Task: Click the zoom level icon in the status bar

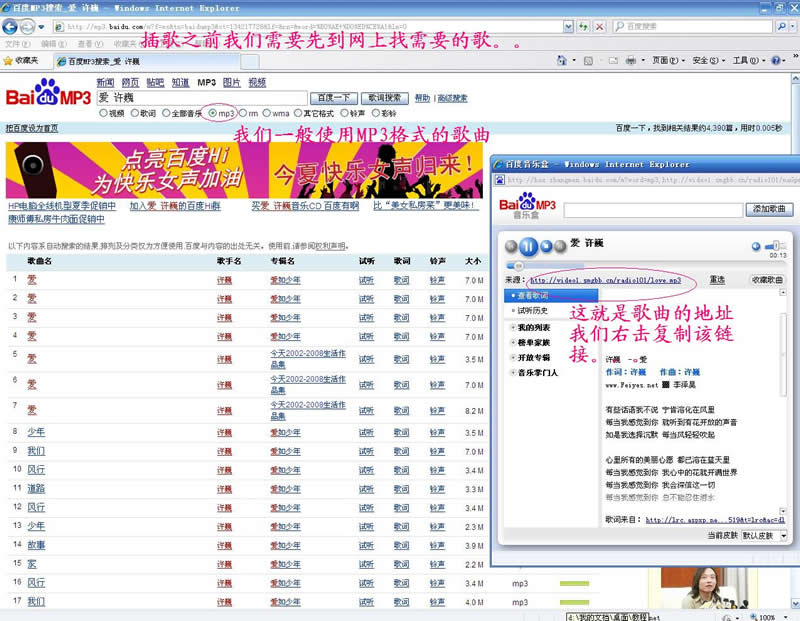Action: point(754,617)
